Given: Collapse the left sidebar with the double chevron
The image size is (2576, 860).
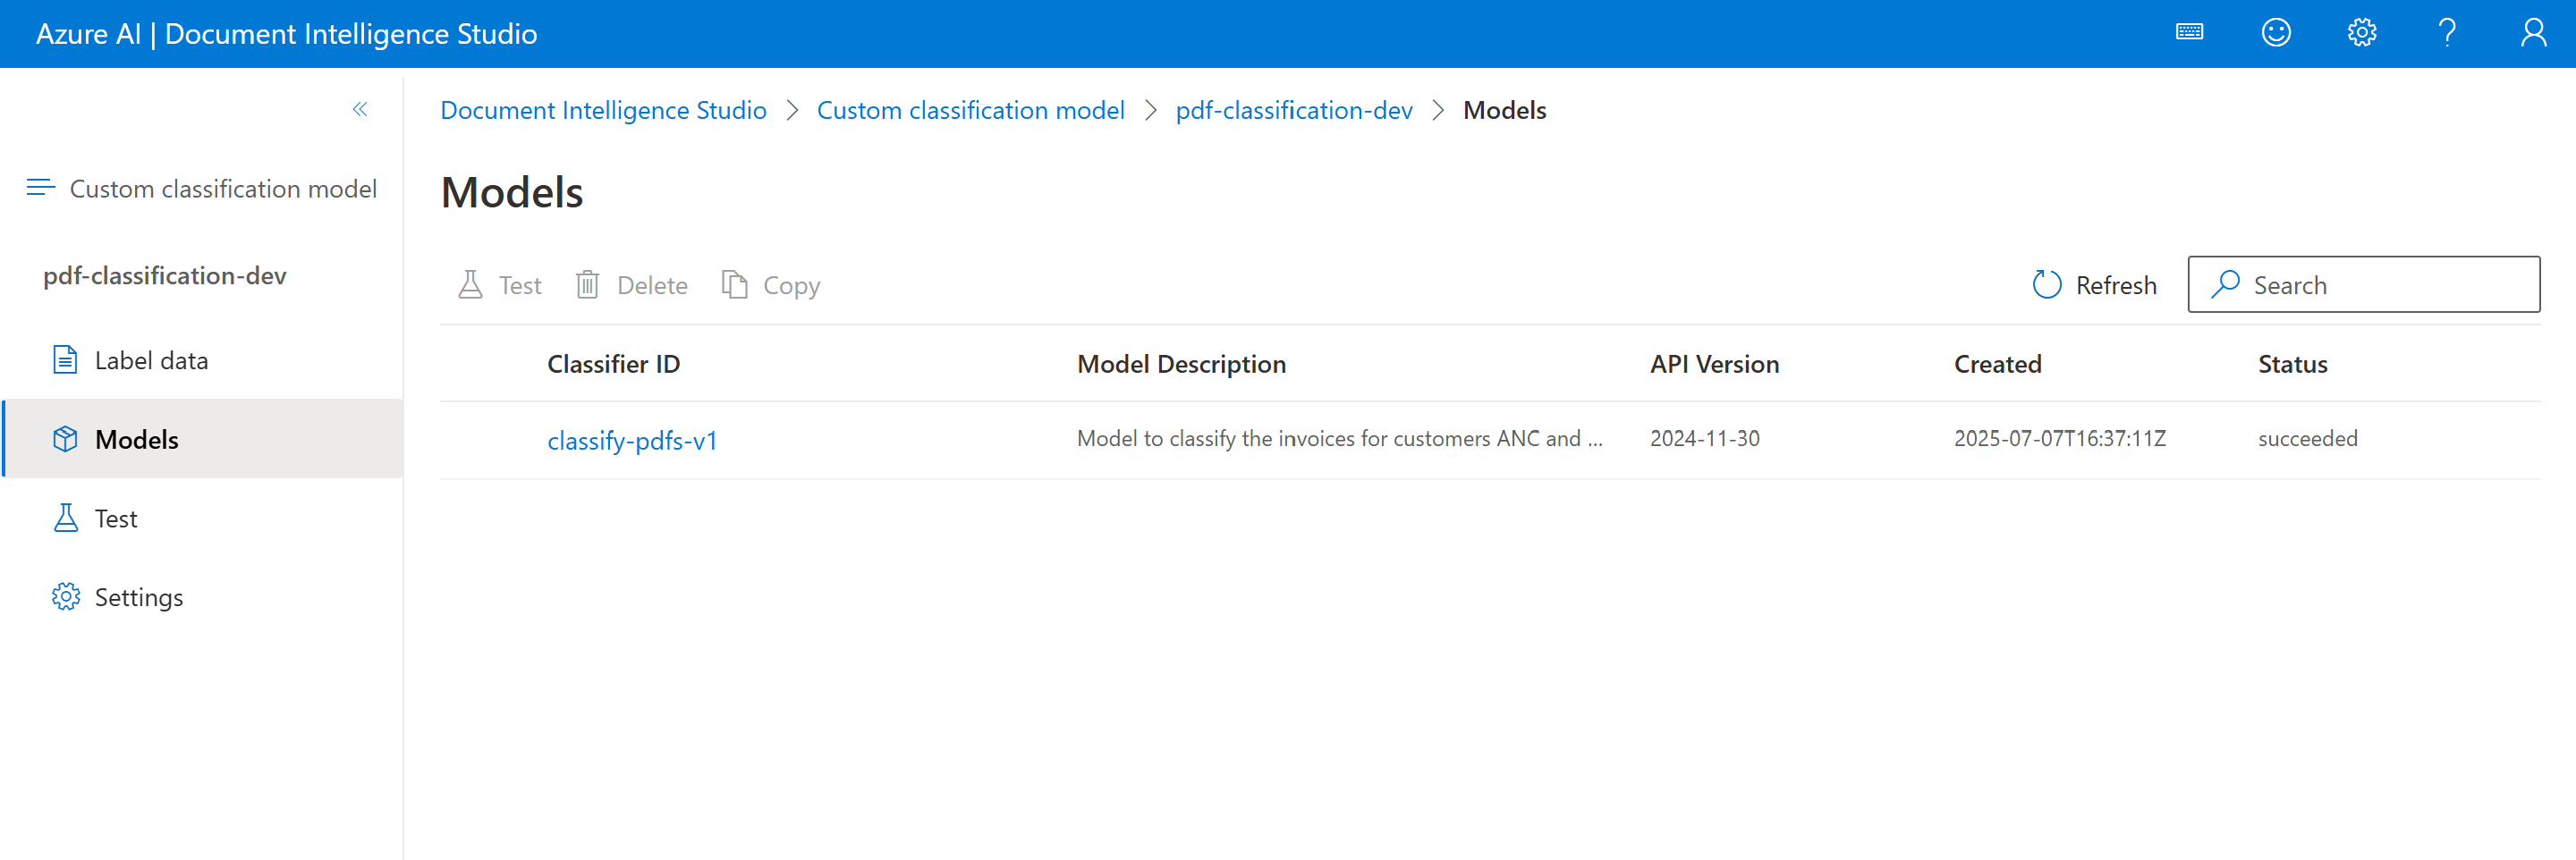Looking at the screenshot, I should [x=359, y=109].
